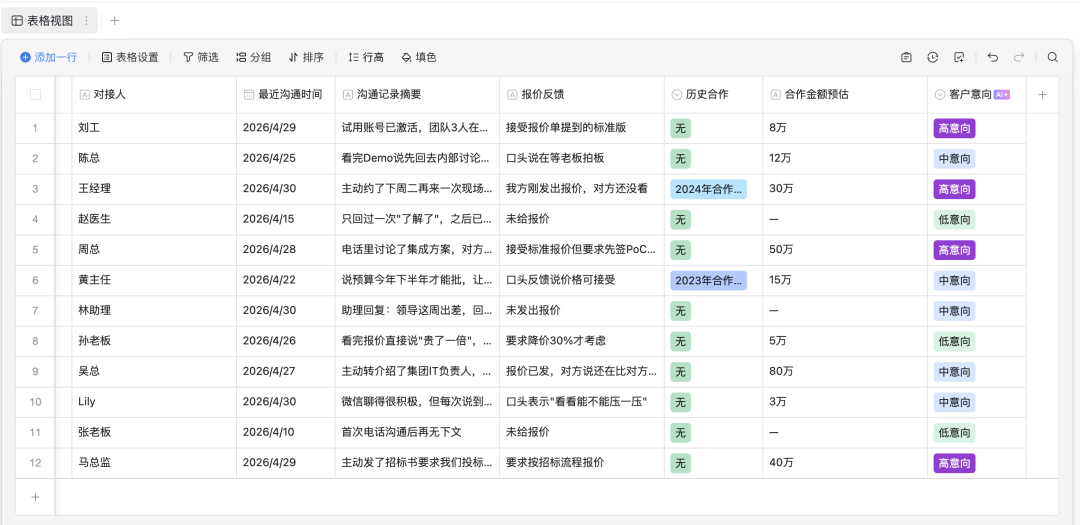Click the 添加一行 button
1080x525 pixels.
point(48,58)
